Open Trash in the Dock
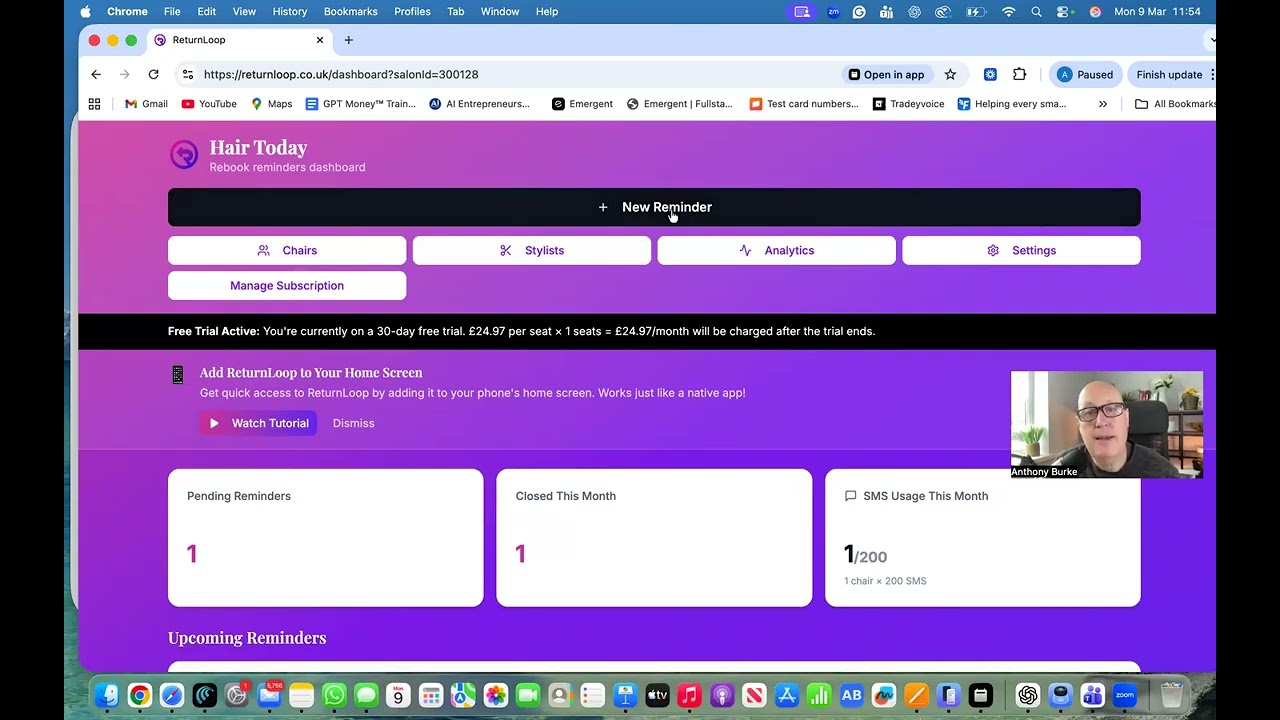 pos(1172,695)
